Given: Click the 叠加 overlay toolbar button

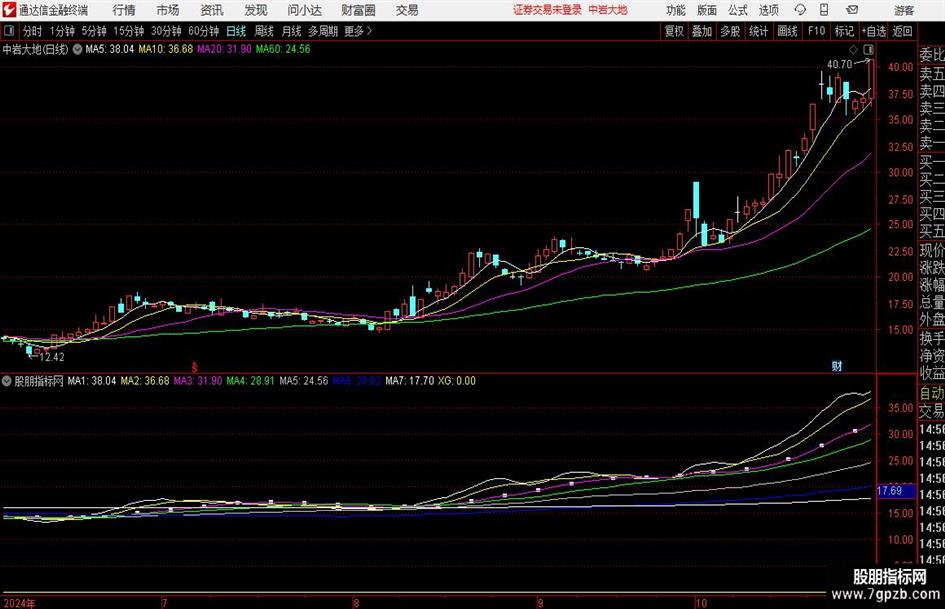Looking at the screenshot, I should (x=702, y=31).
